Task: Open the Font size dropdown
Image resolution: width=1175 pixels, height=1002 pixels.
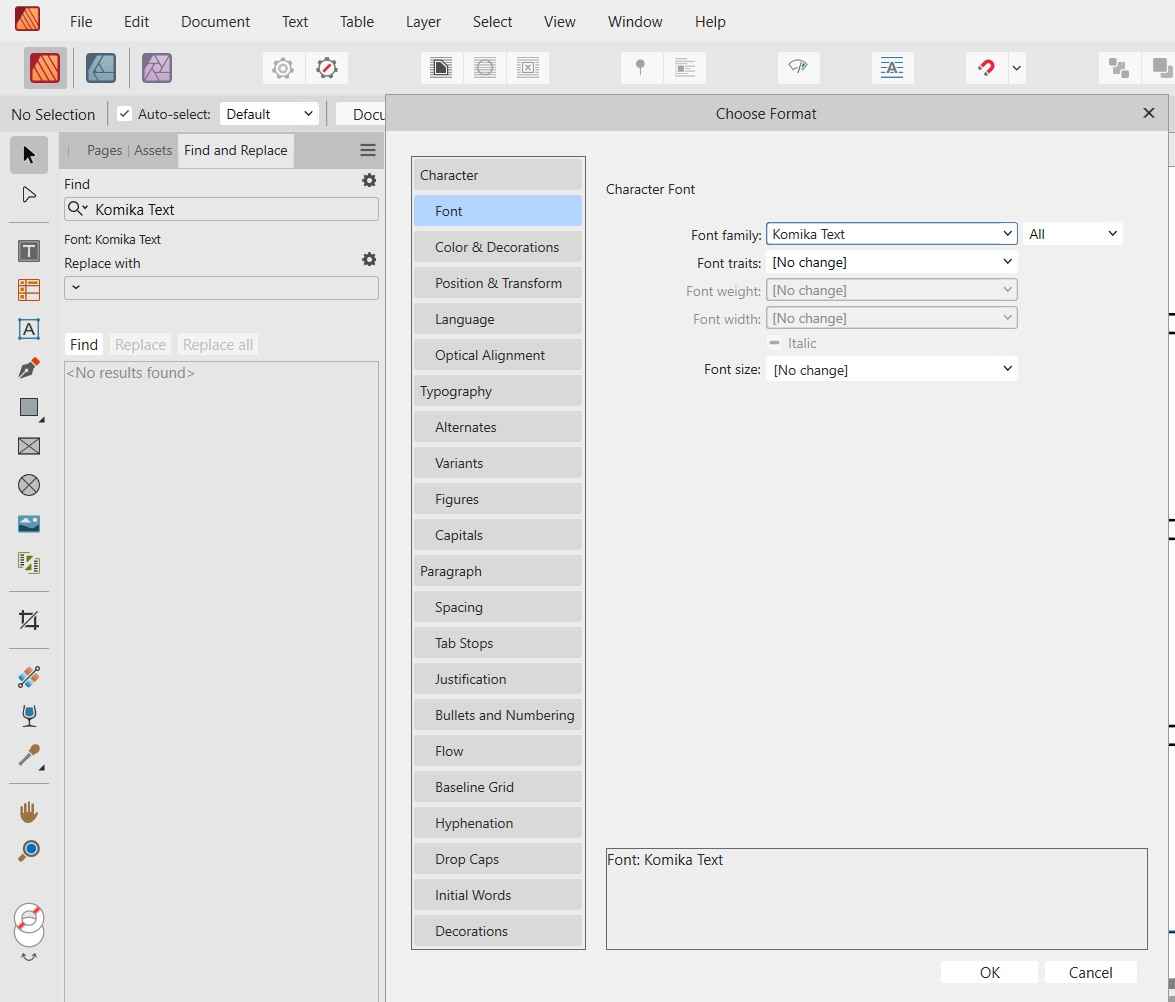Action: (x=892, y=369)
